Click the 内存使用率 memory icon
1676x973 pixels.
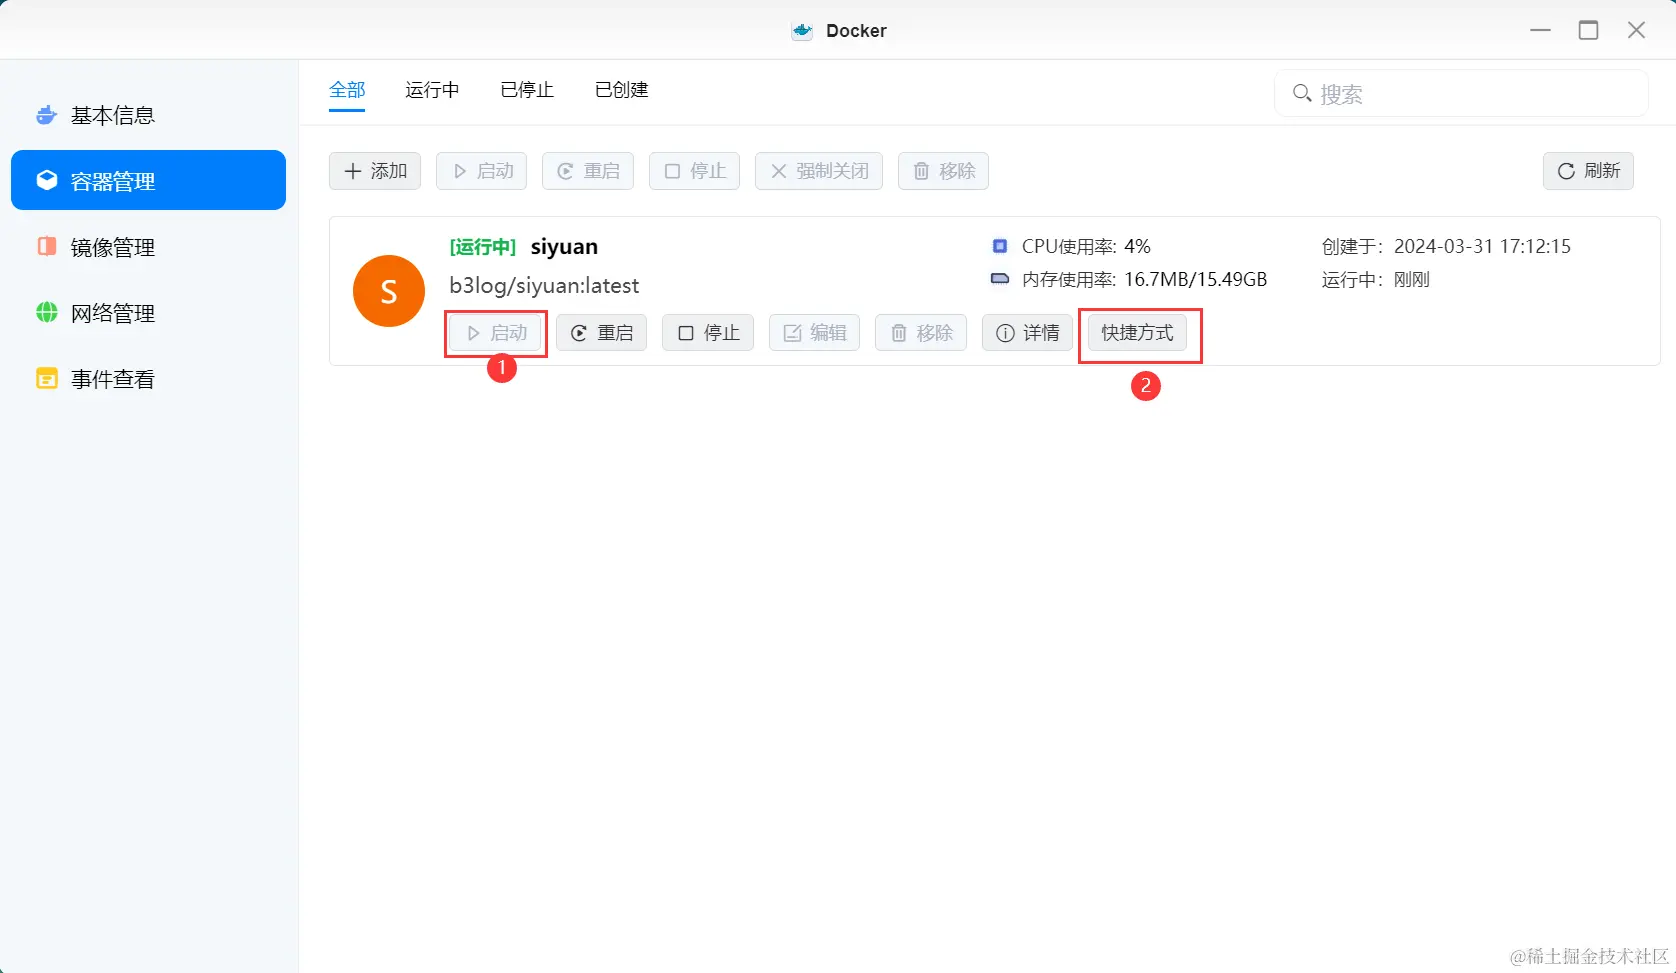[x=1000, y=279]
